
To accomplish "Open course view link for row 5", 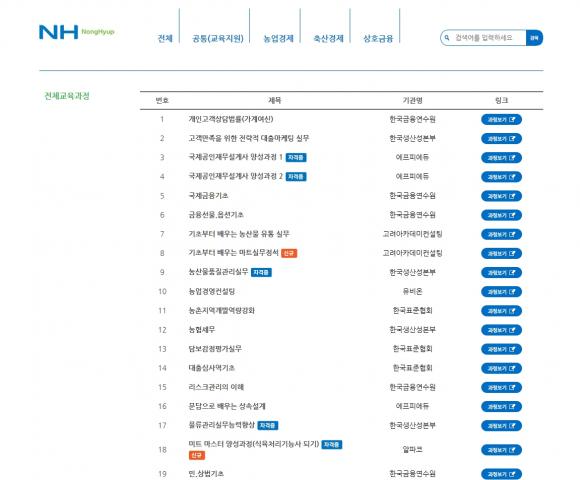I will coord(501,196).
